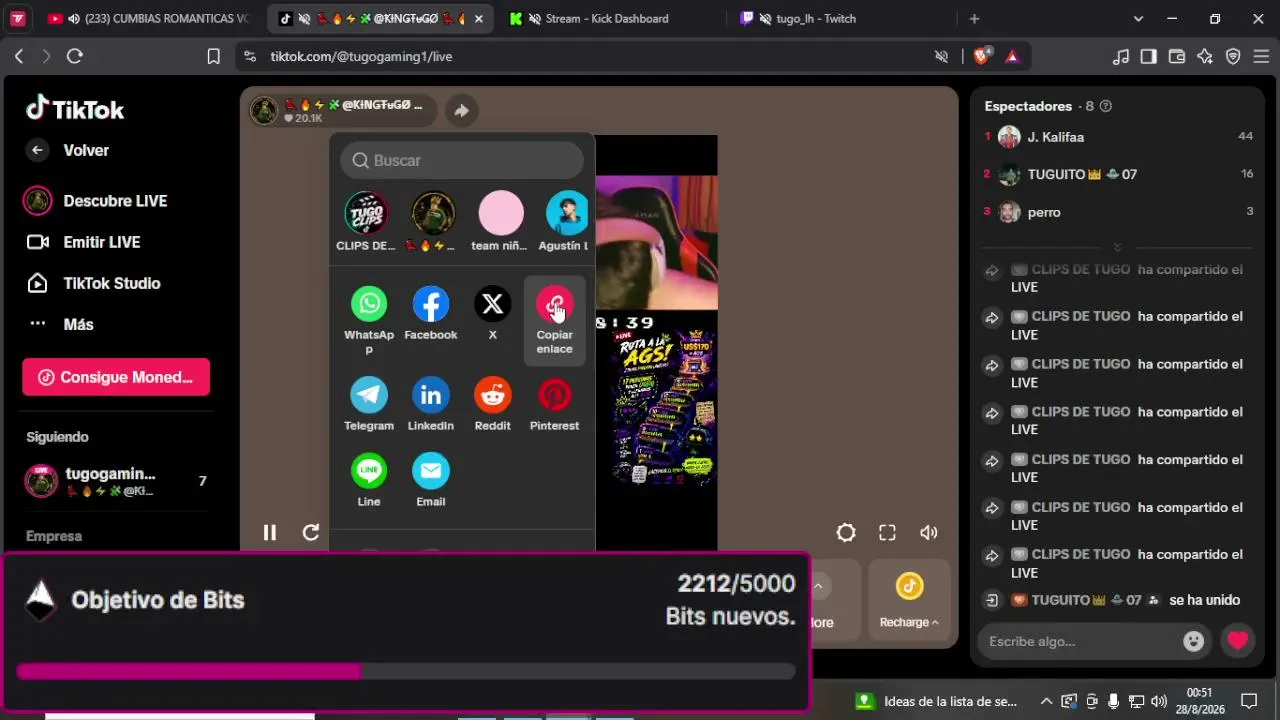
Task: Open the emoji picker in chat
Action: pos(1193,641)
